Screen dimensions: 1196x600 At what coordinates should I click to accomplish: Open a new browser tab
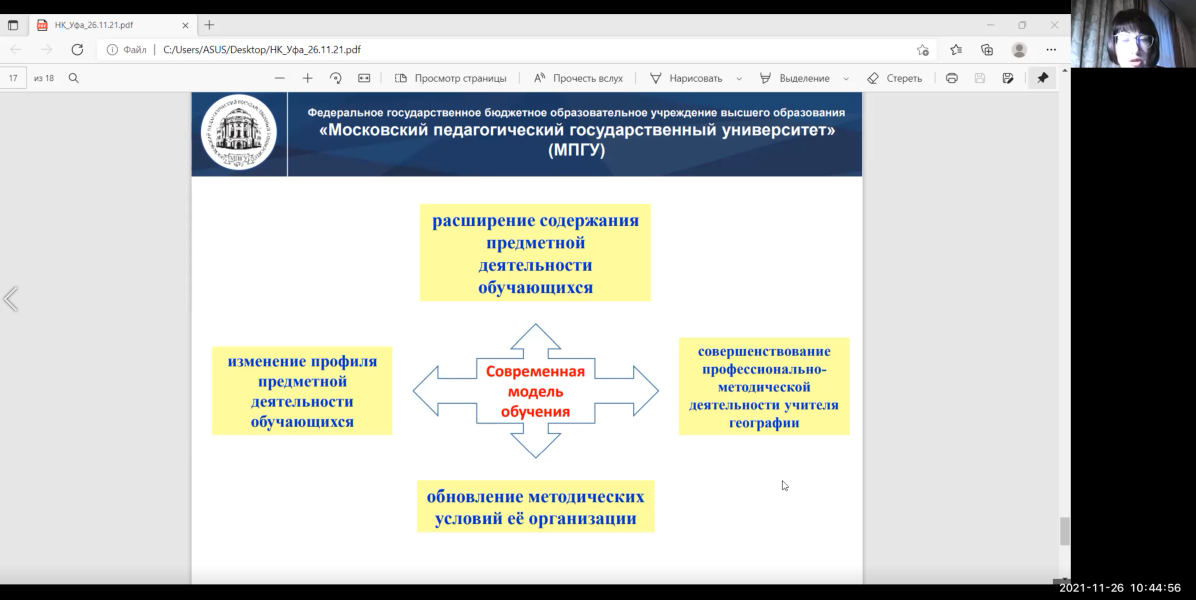(x=209, y=25)
